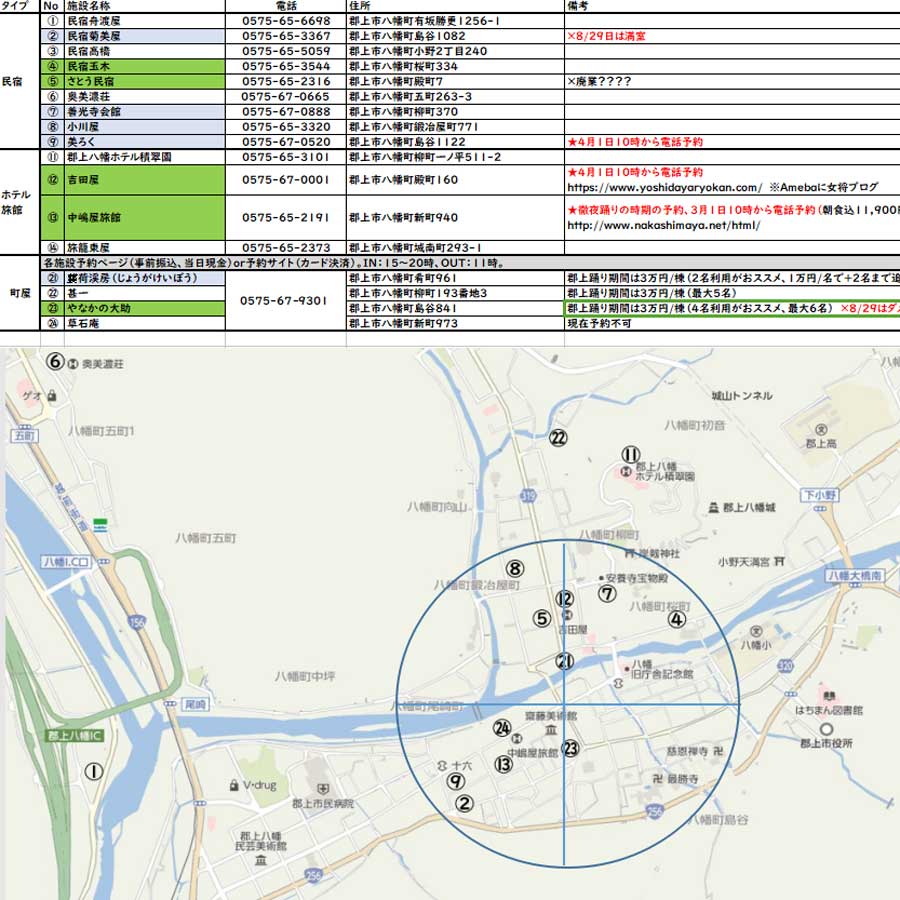Click circled marker 6 beside 奥美濃荘 on map
900x900 pixels.
(x=55, y=362)
